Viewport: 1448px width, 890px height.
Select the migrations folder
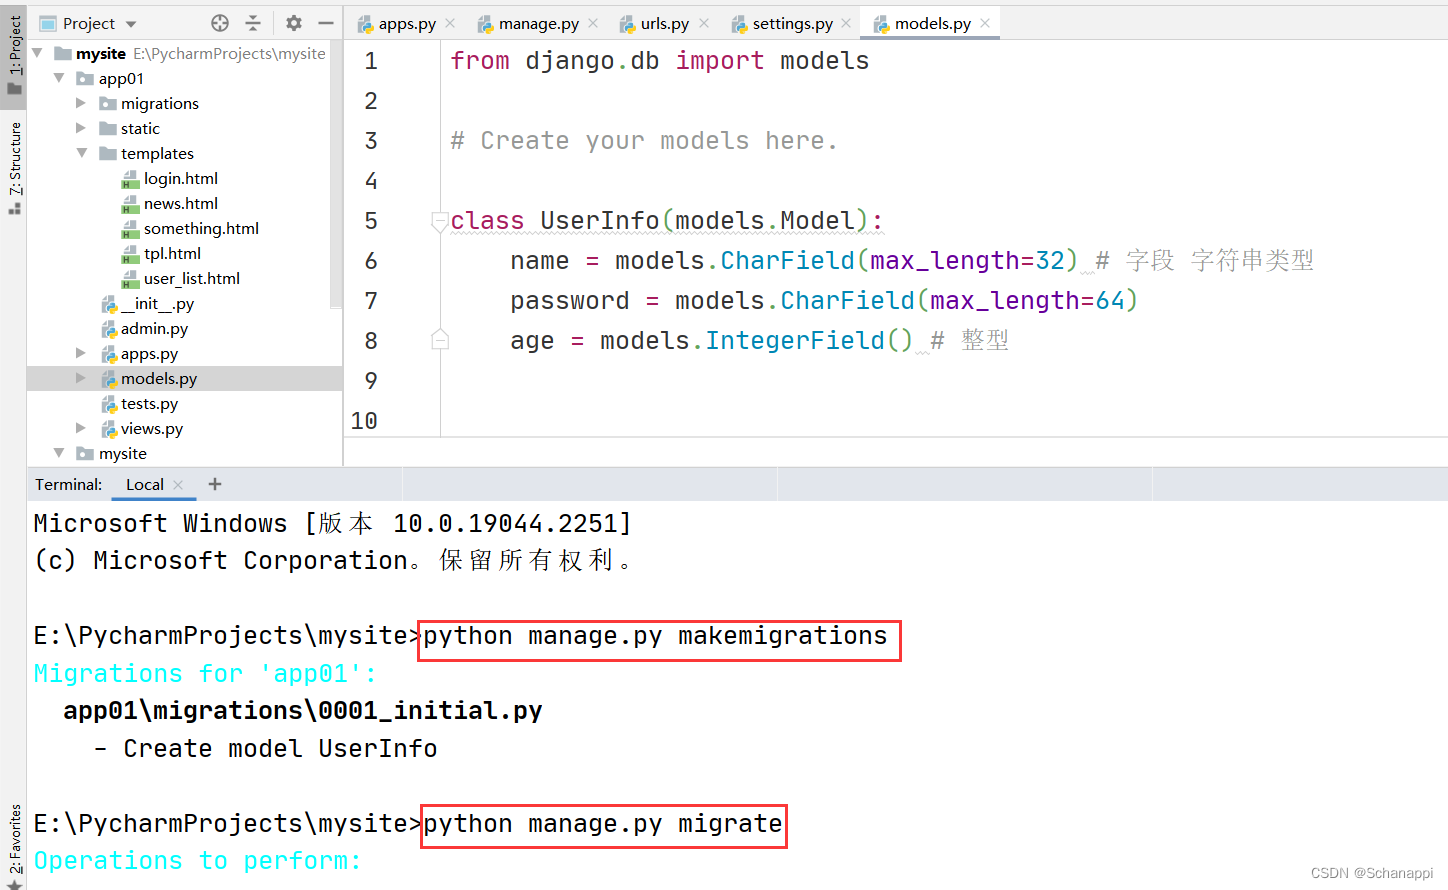160,103
